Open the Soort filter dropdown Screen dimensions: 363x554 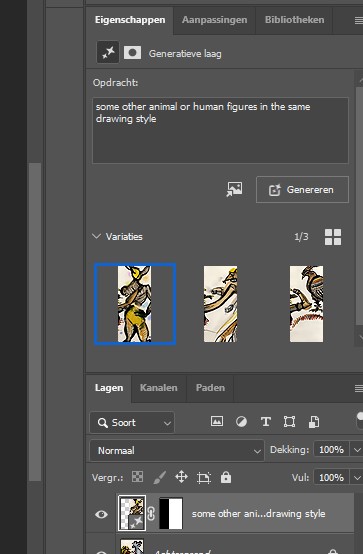pyautogui.click(x=132, y=422)
